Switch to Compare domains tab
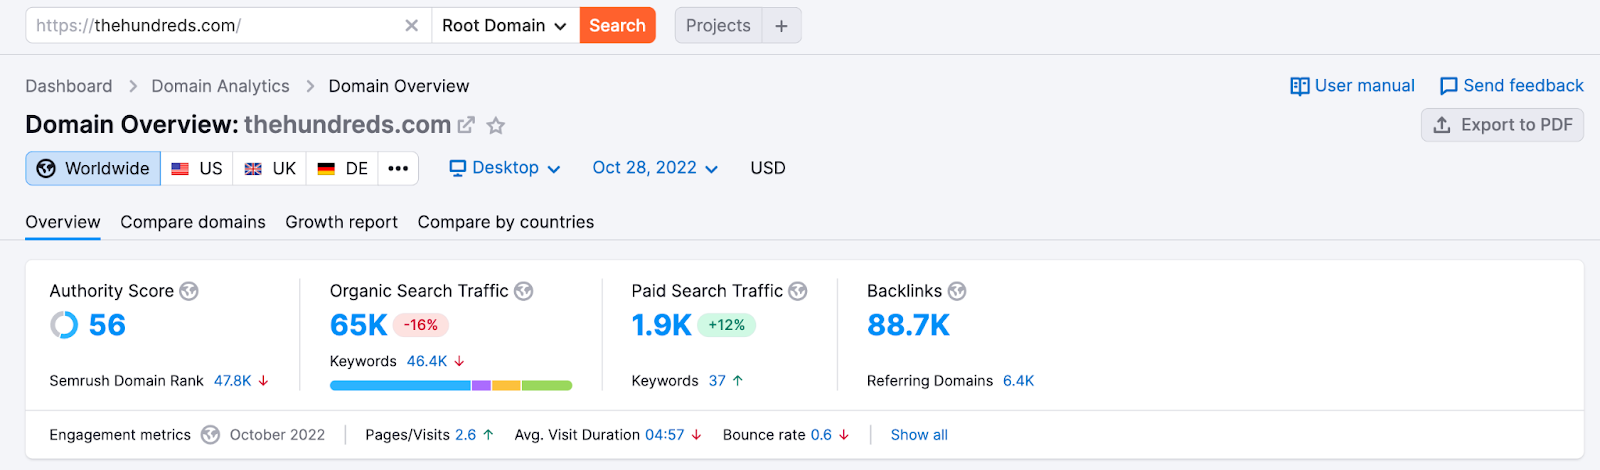 (x=193, y=222)
